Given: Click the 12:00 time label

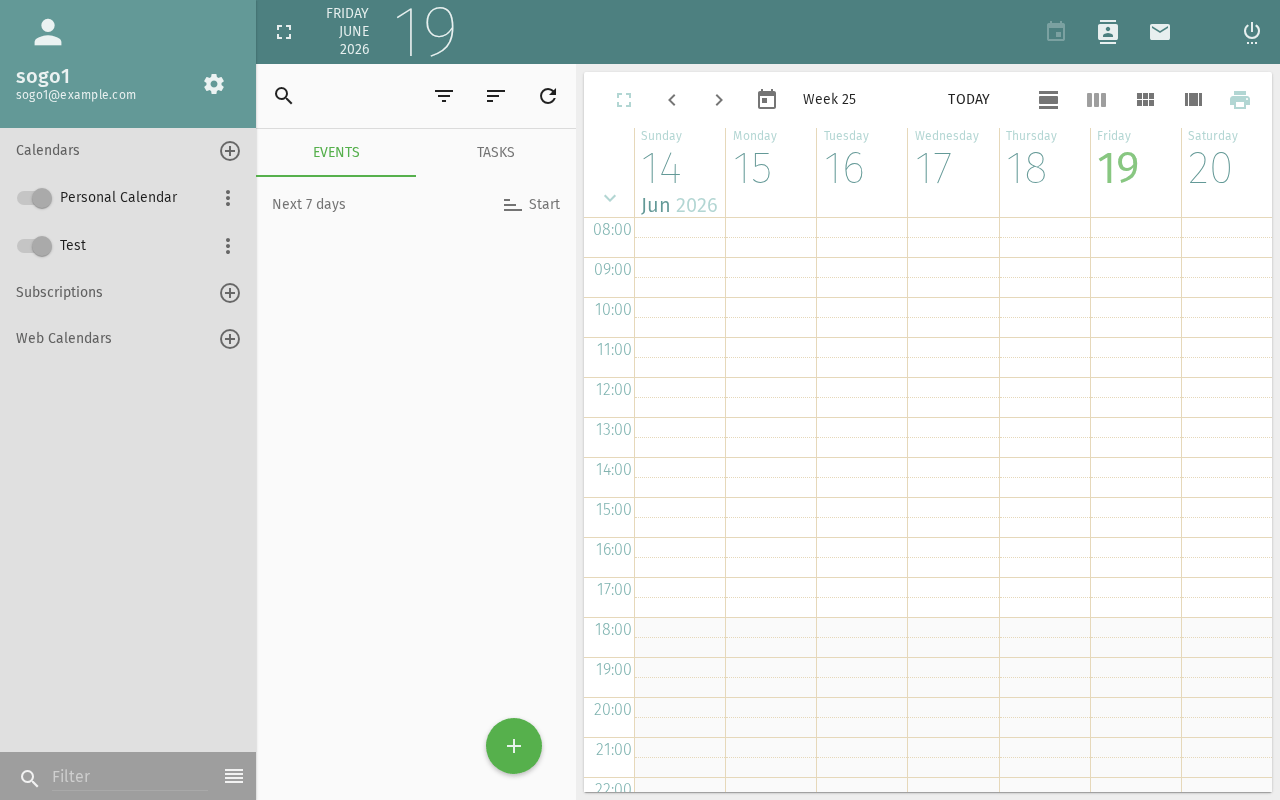Looking at the screenshot, I should (x=614, y=390).
